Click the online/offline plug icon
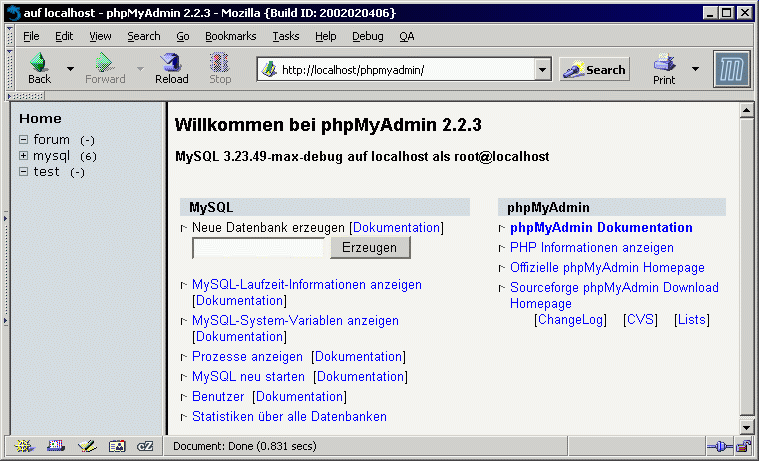 pyautogui.click(x=719, y=446)
